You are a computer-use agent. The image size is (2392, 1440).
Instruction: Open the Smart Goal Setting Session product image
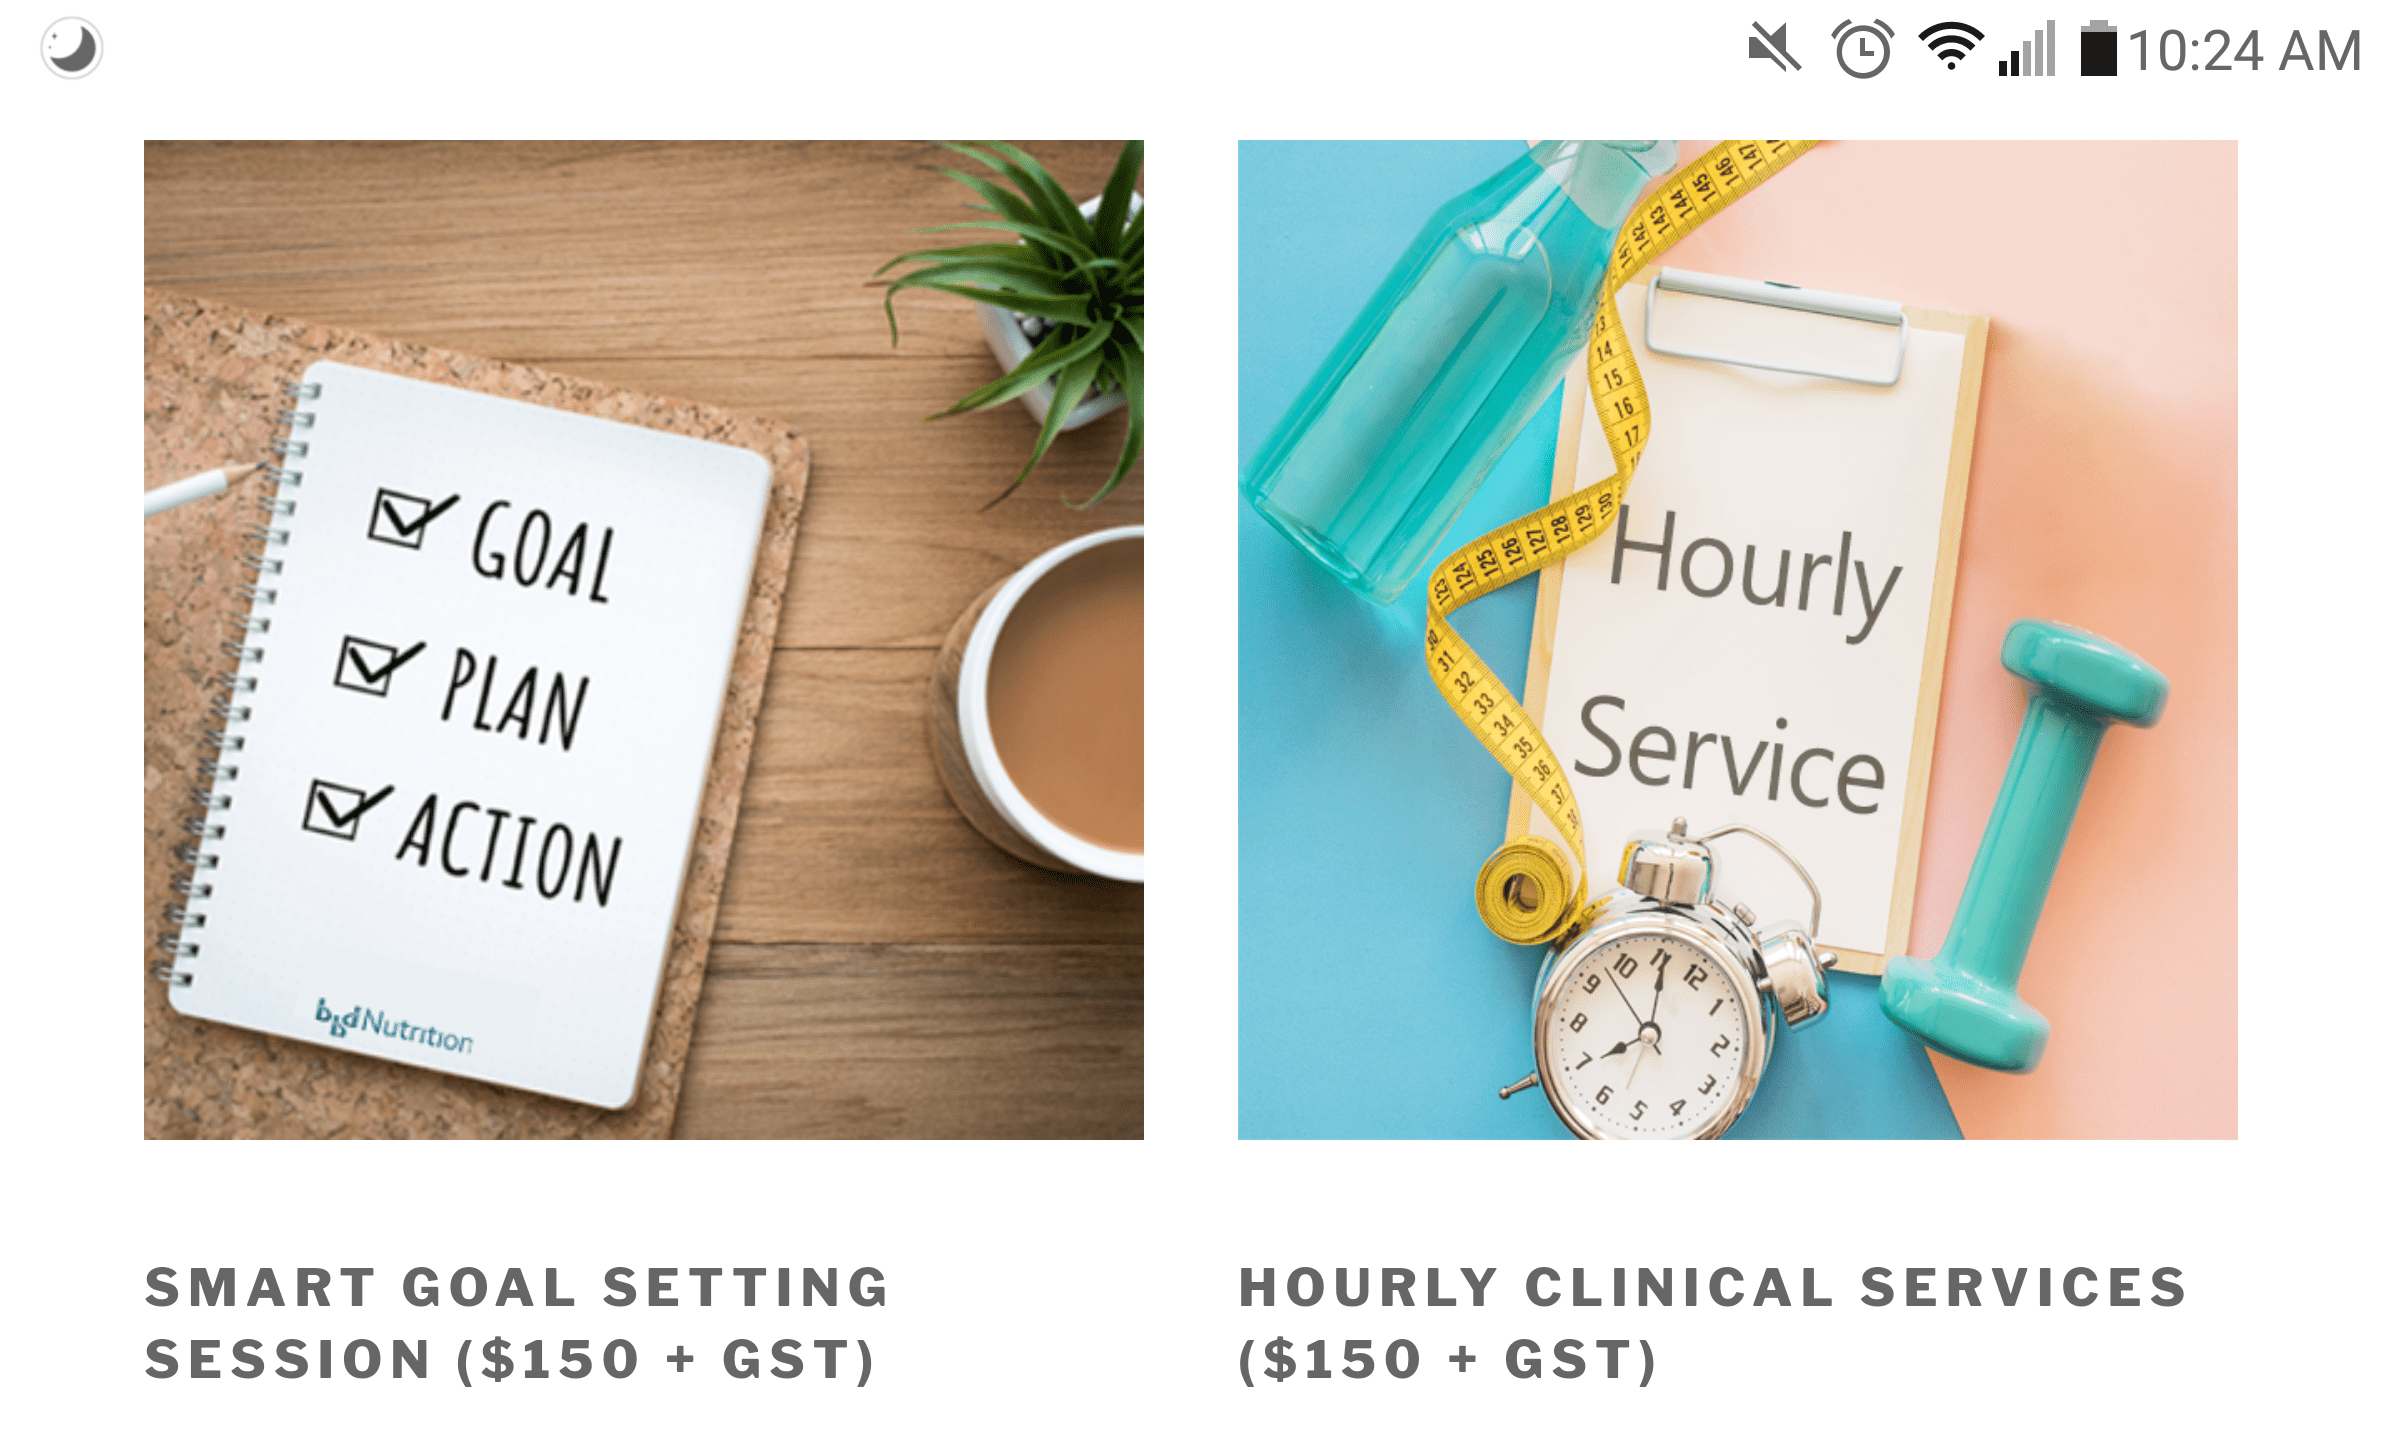[644, 640]
